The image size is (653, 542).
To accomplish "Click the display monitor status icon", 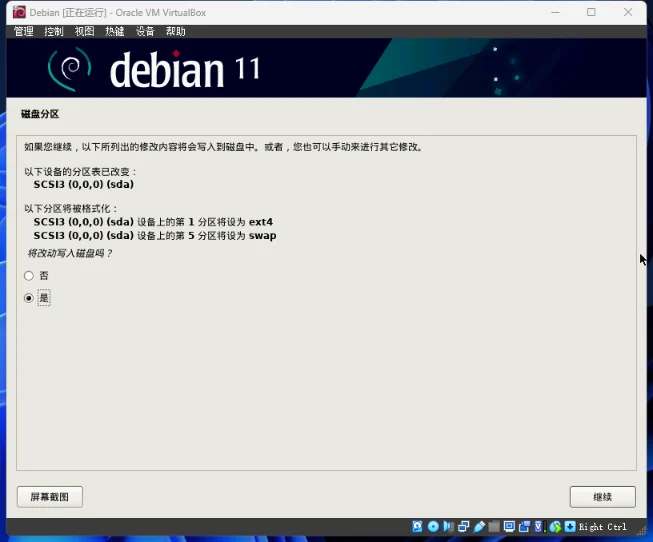I will (x=509, y=527).
